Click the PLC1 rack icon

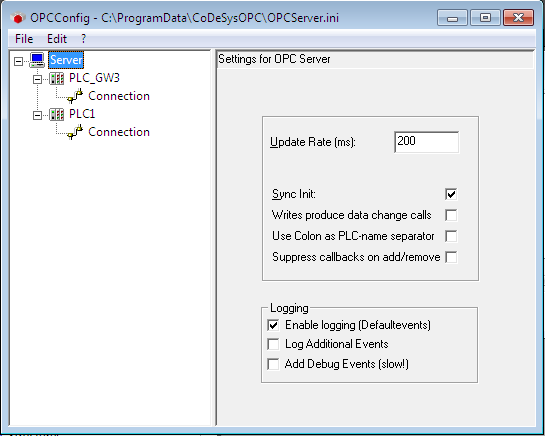pos(56,114)
